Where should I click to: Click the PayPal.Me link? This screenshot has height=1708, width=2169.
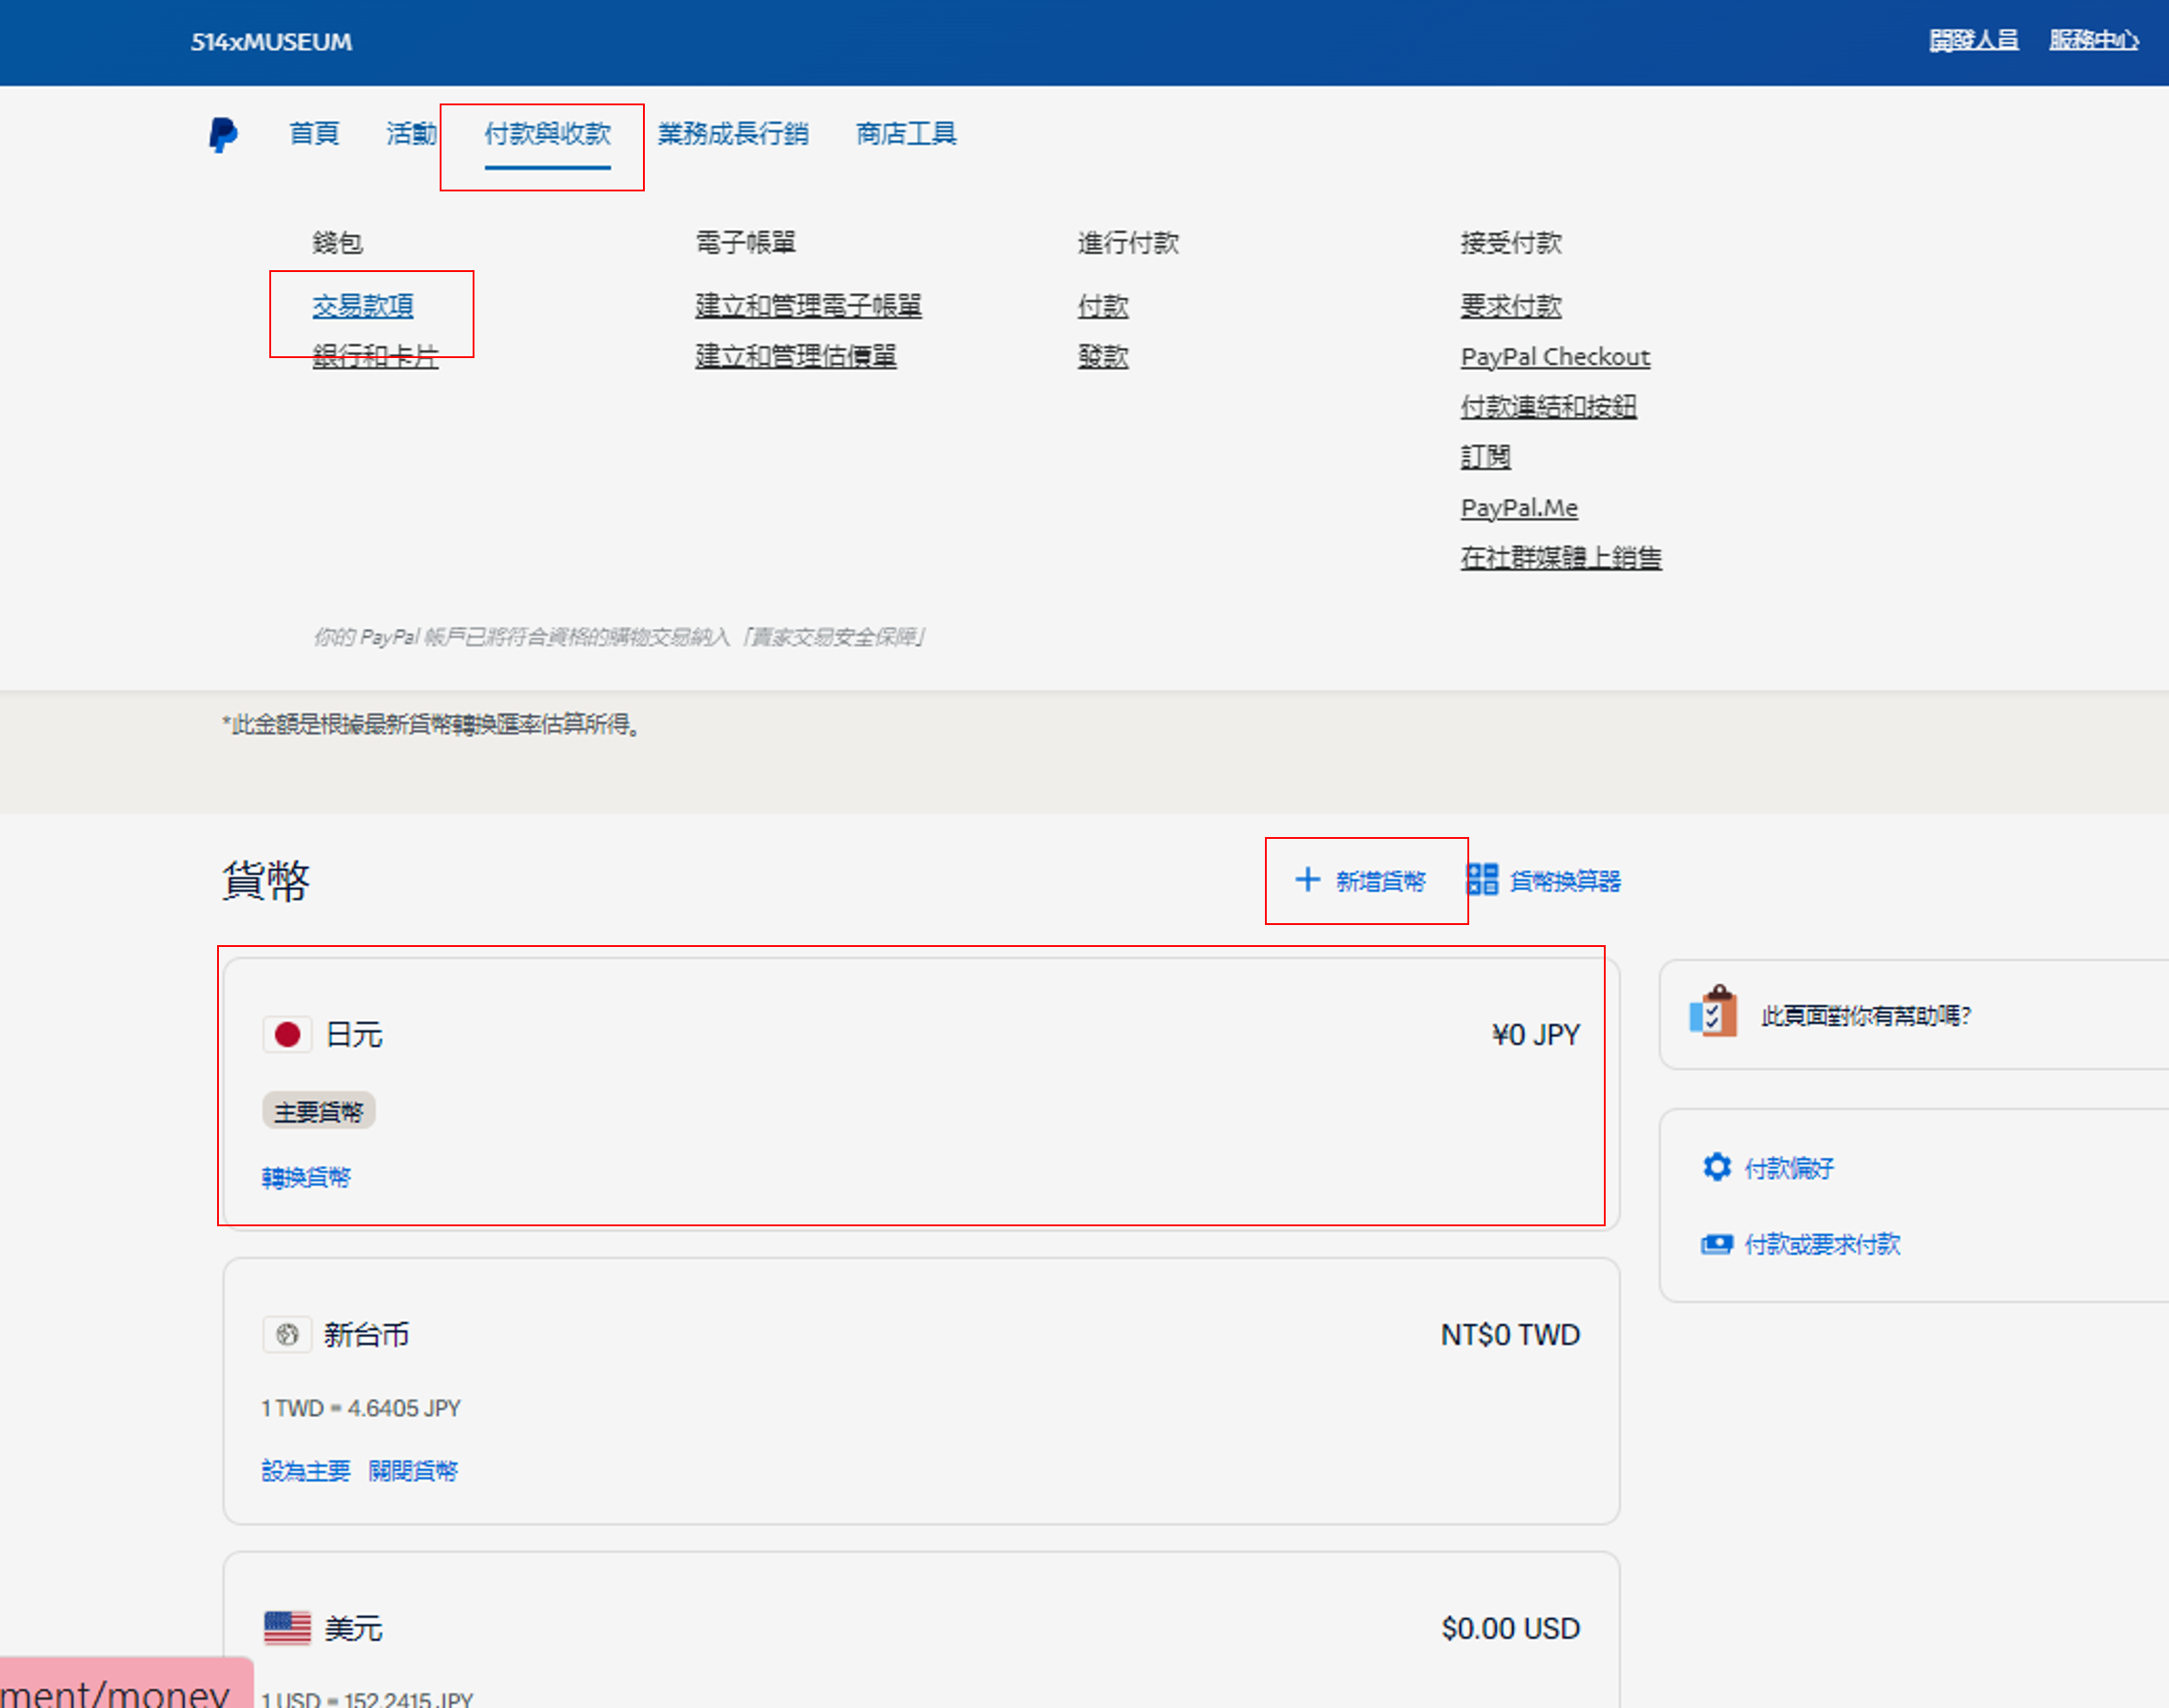pyautogui.click(x=1518, y=507)
